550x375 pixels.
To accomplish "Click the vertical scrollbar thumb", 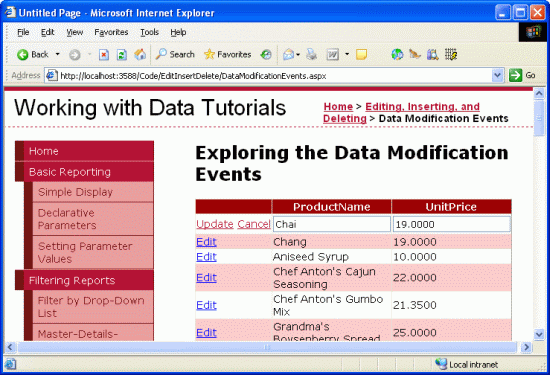I will [539, 118].
